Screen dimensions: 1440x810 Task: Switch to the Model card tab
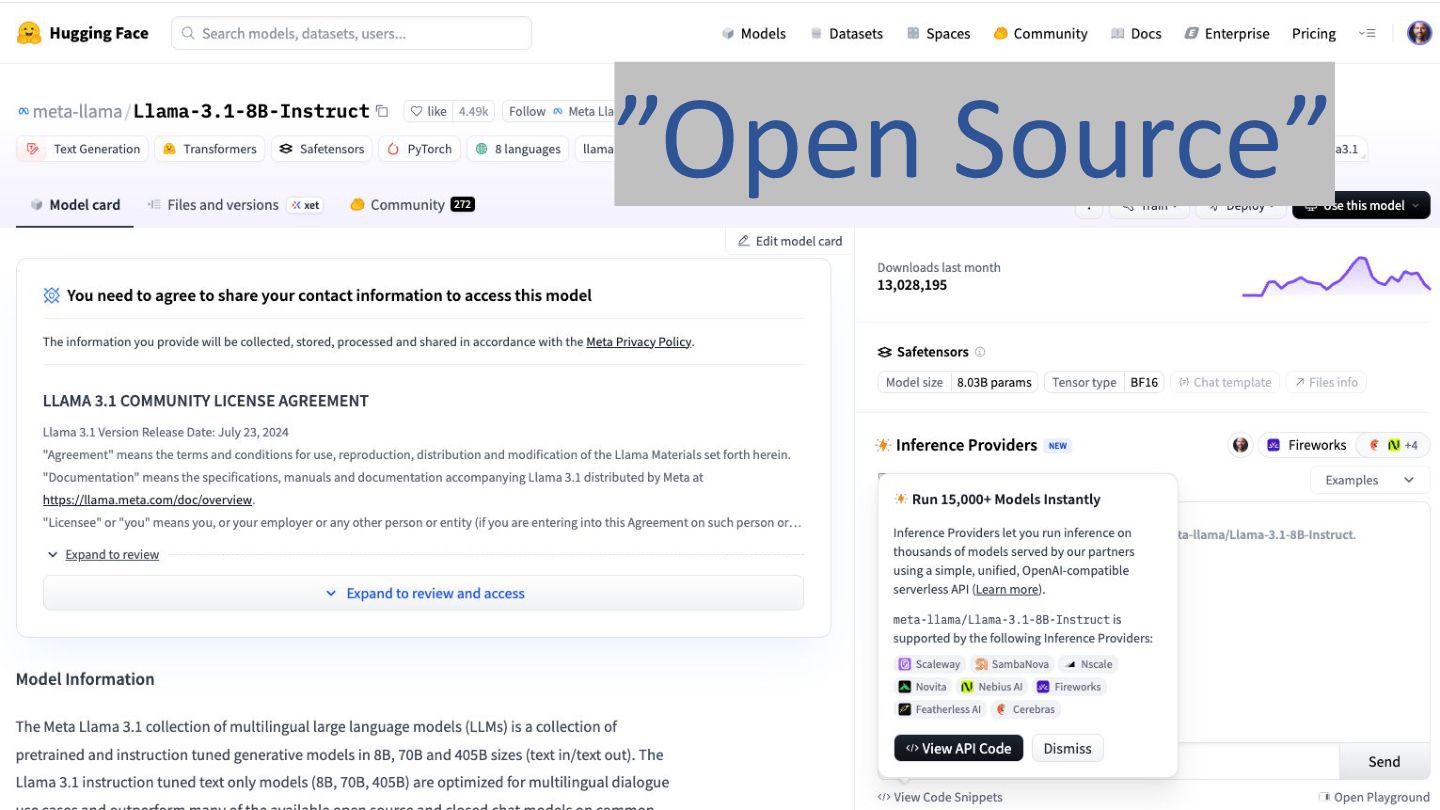pos(75,205)
